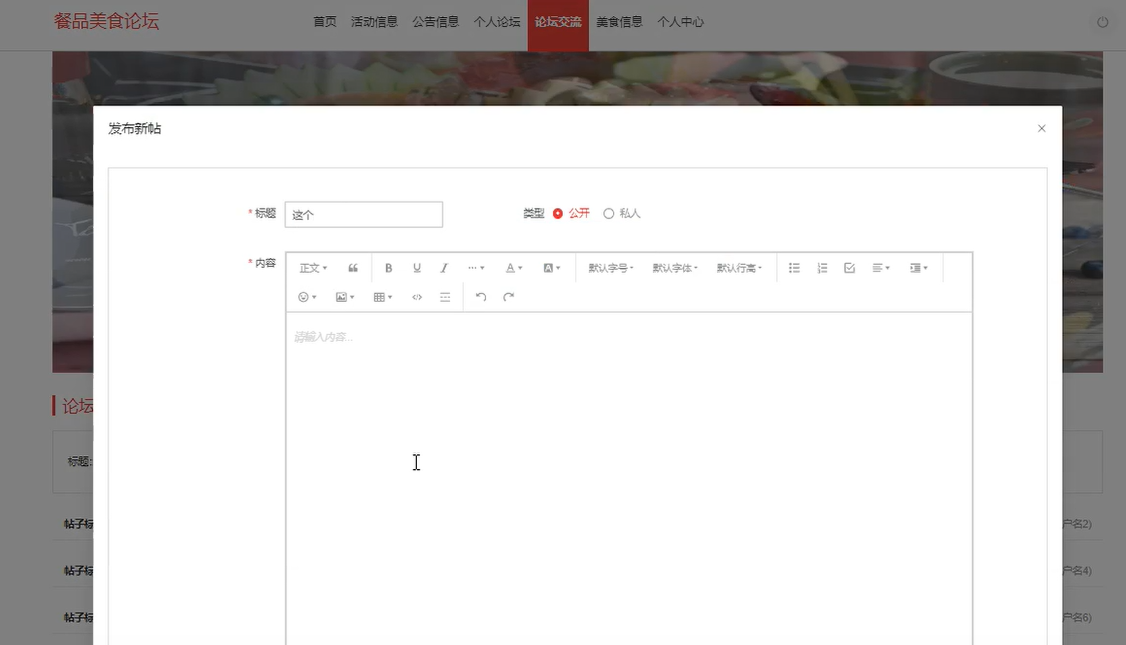This screenshot has height=645, width=1126.
Task: Open the text alignment dropdown
Action: (x=881, y=268)
